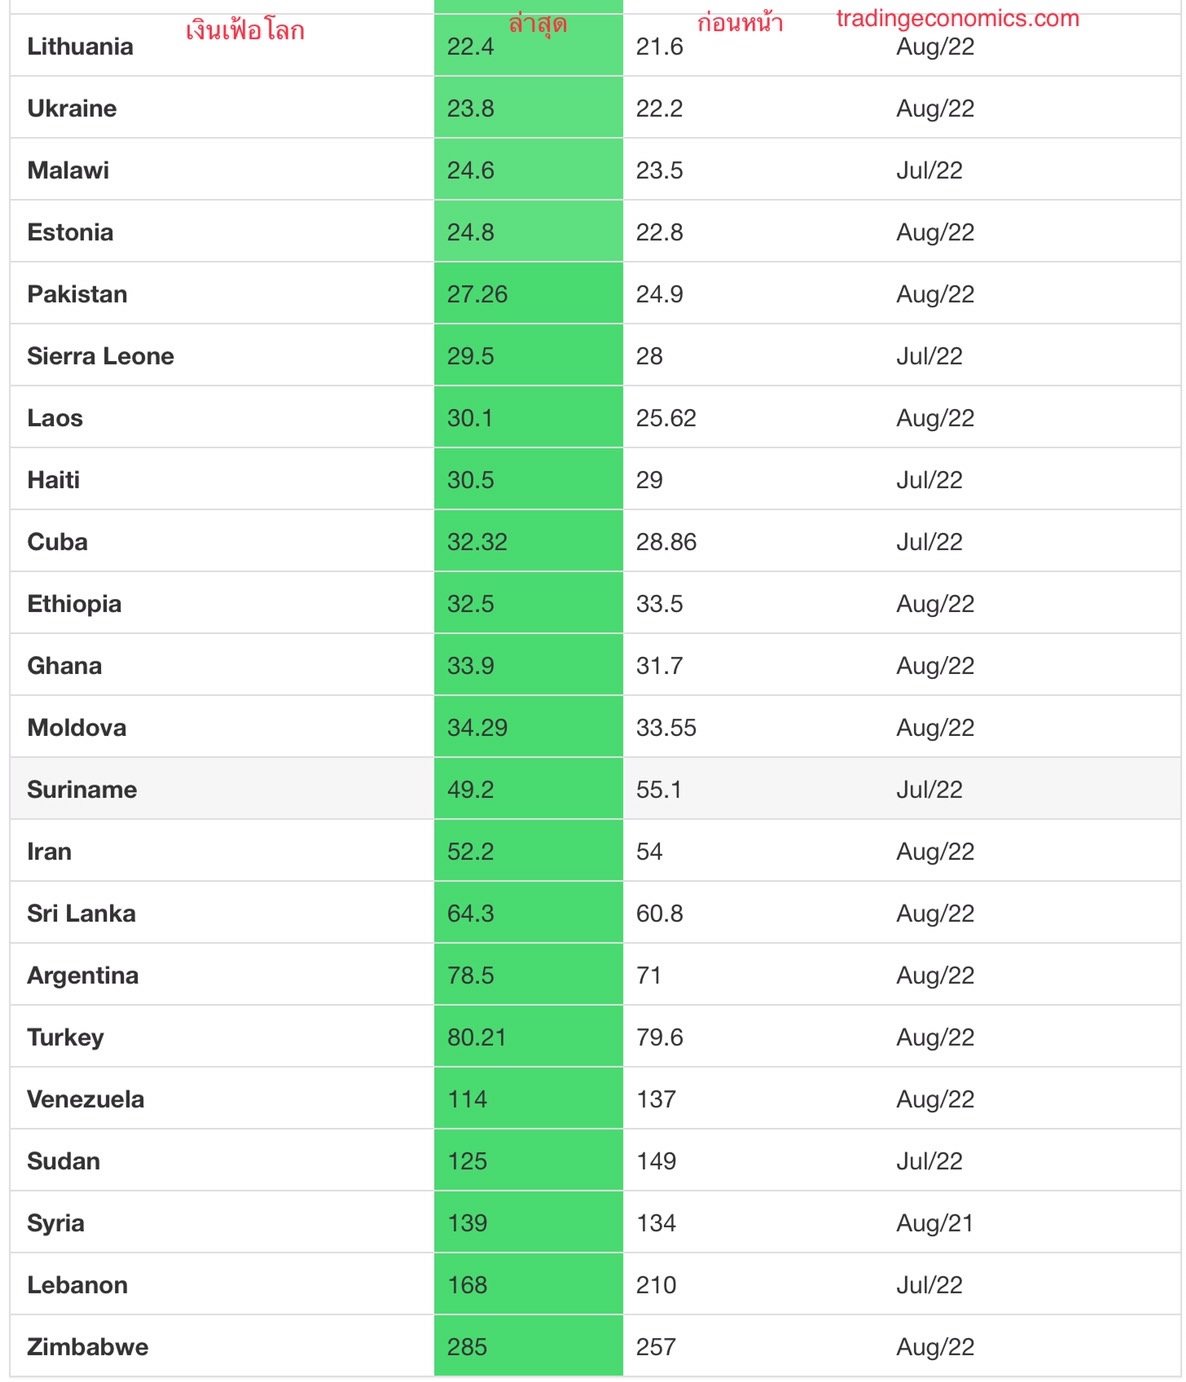Click the Ukraine country name

(x=72, y=109)
